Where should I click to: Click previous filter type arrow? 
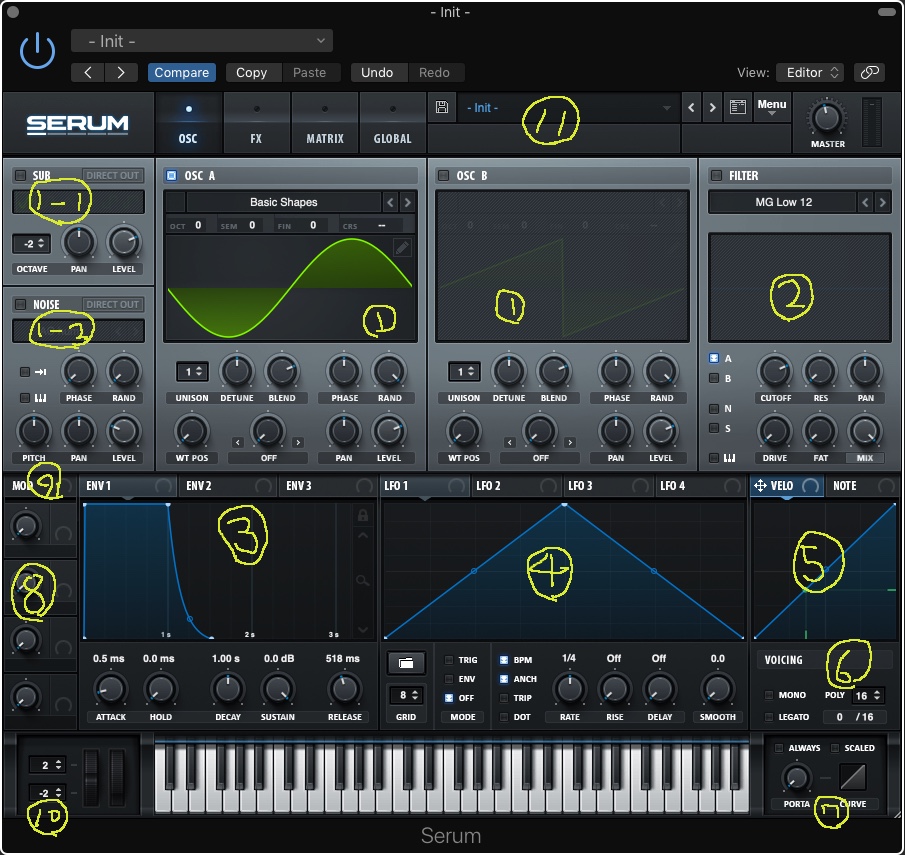(x=865, y=202)
